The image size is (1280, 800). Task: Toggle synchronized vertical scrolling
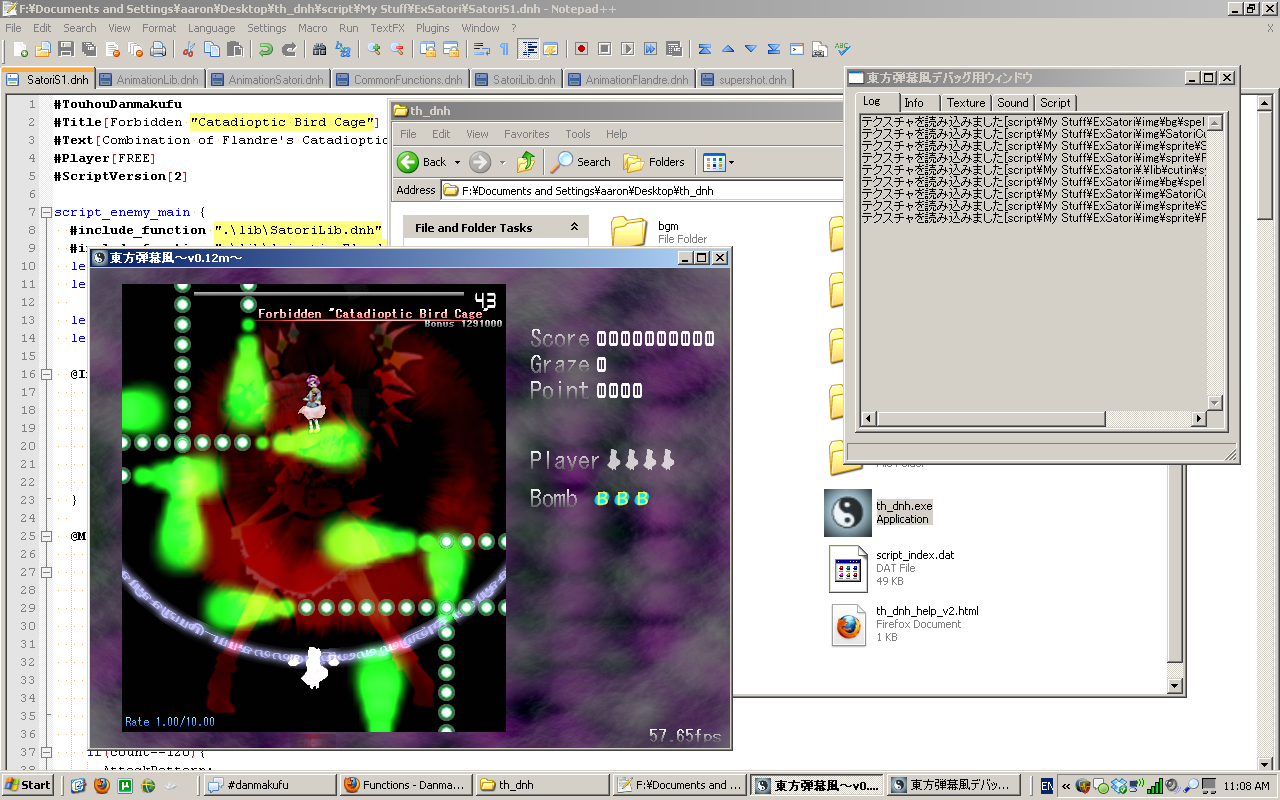[428, 48]
